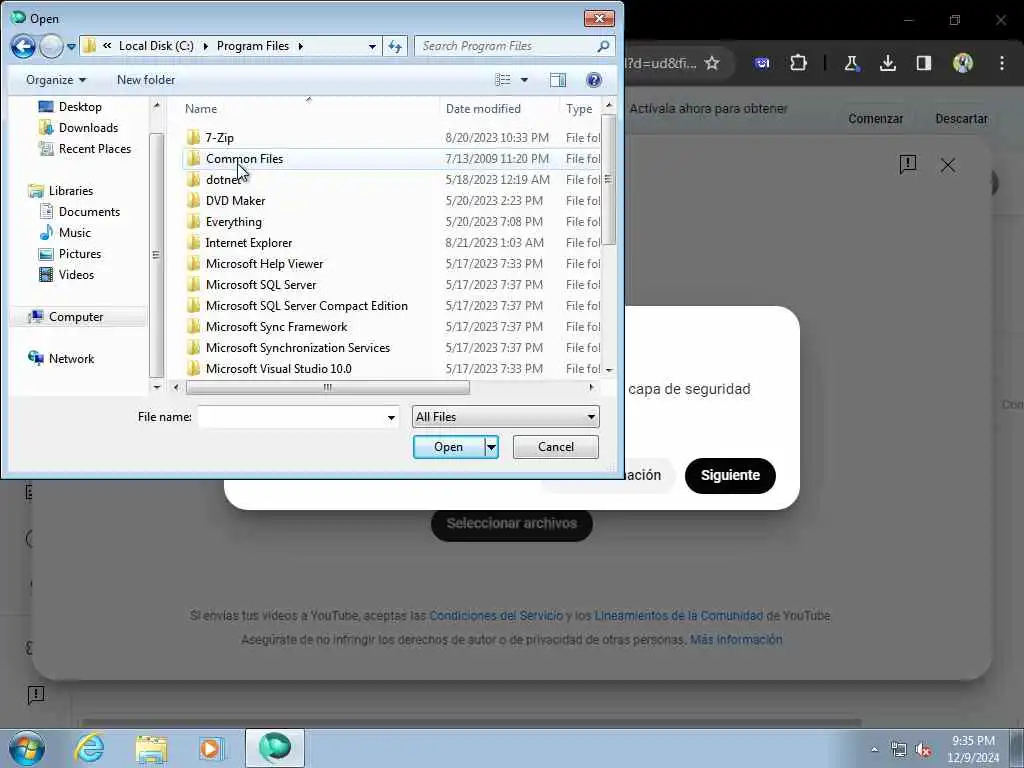Select the Common Files folder
This screenshot has width=1024, height=768.
coord(244,159)
